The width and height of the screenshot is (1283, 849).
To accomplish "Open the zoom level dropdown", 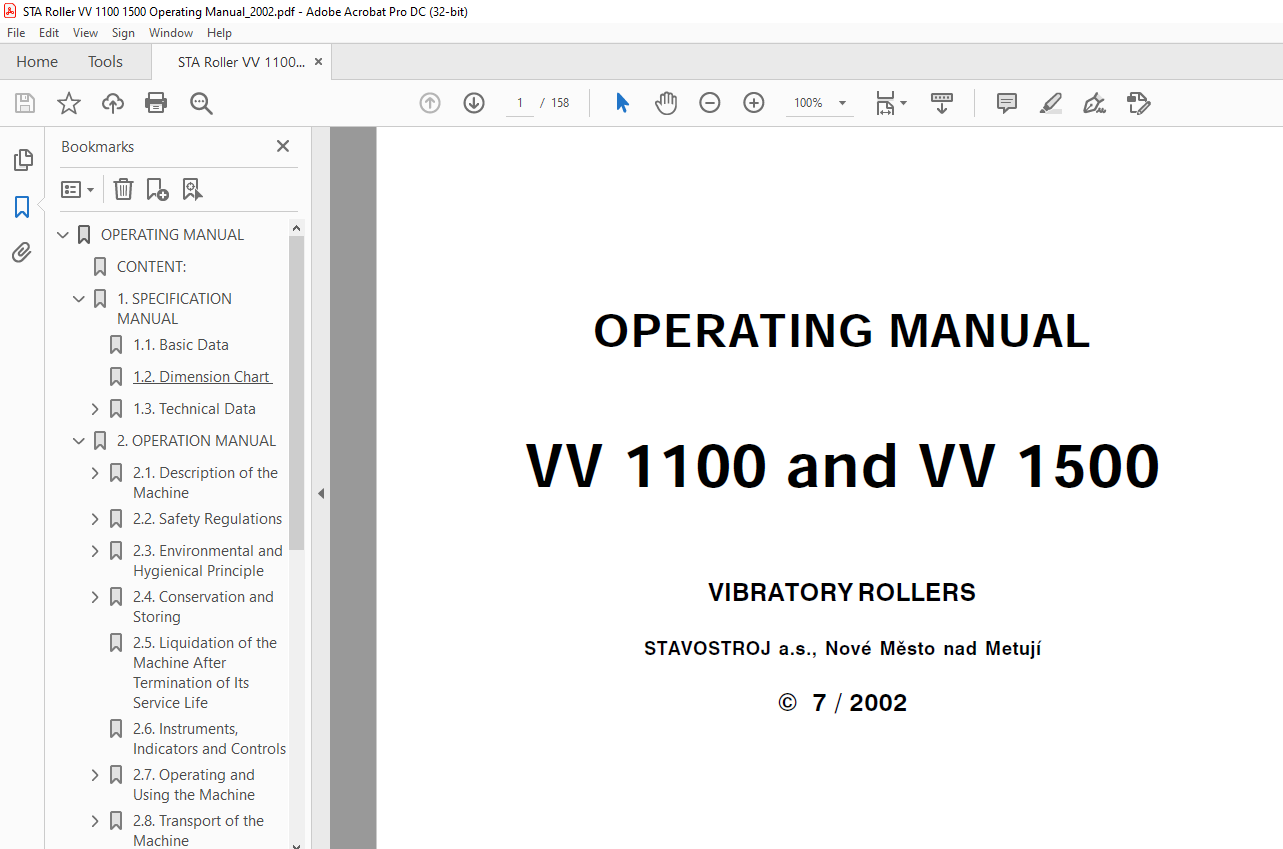I will coord(842,103).
